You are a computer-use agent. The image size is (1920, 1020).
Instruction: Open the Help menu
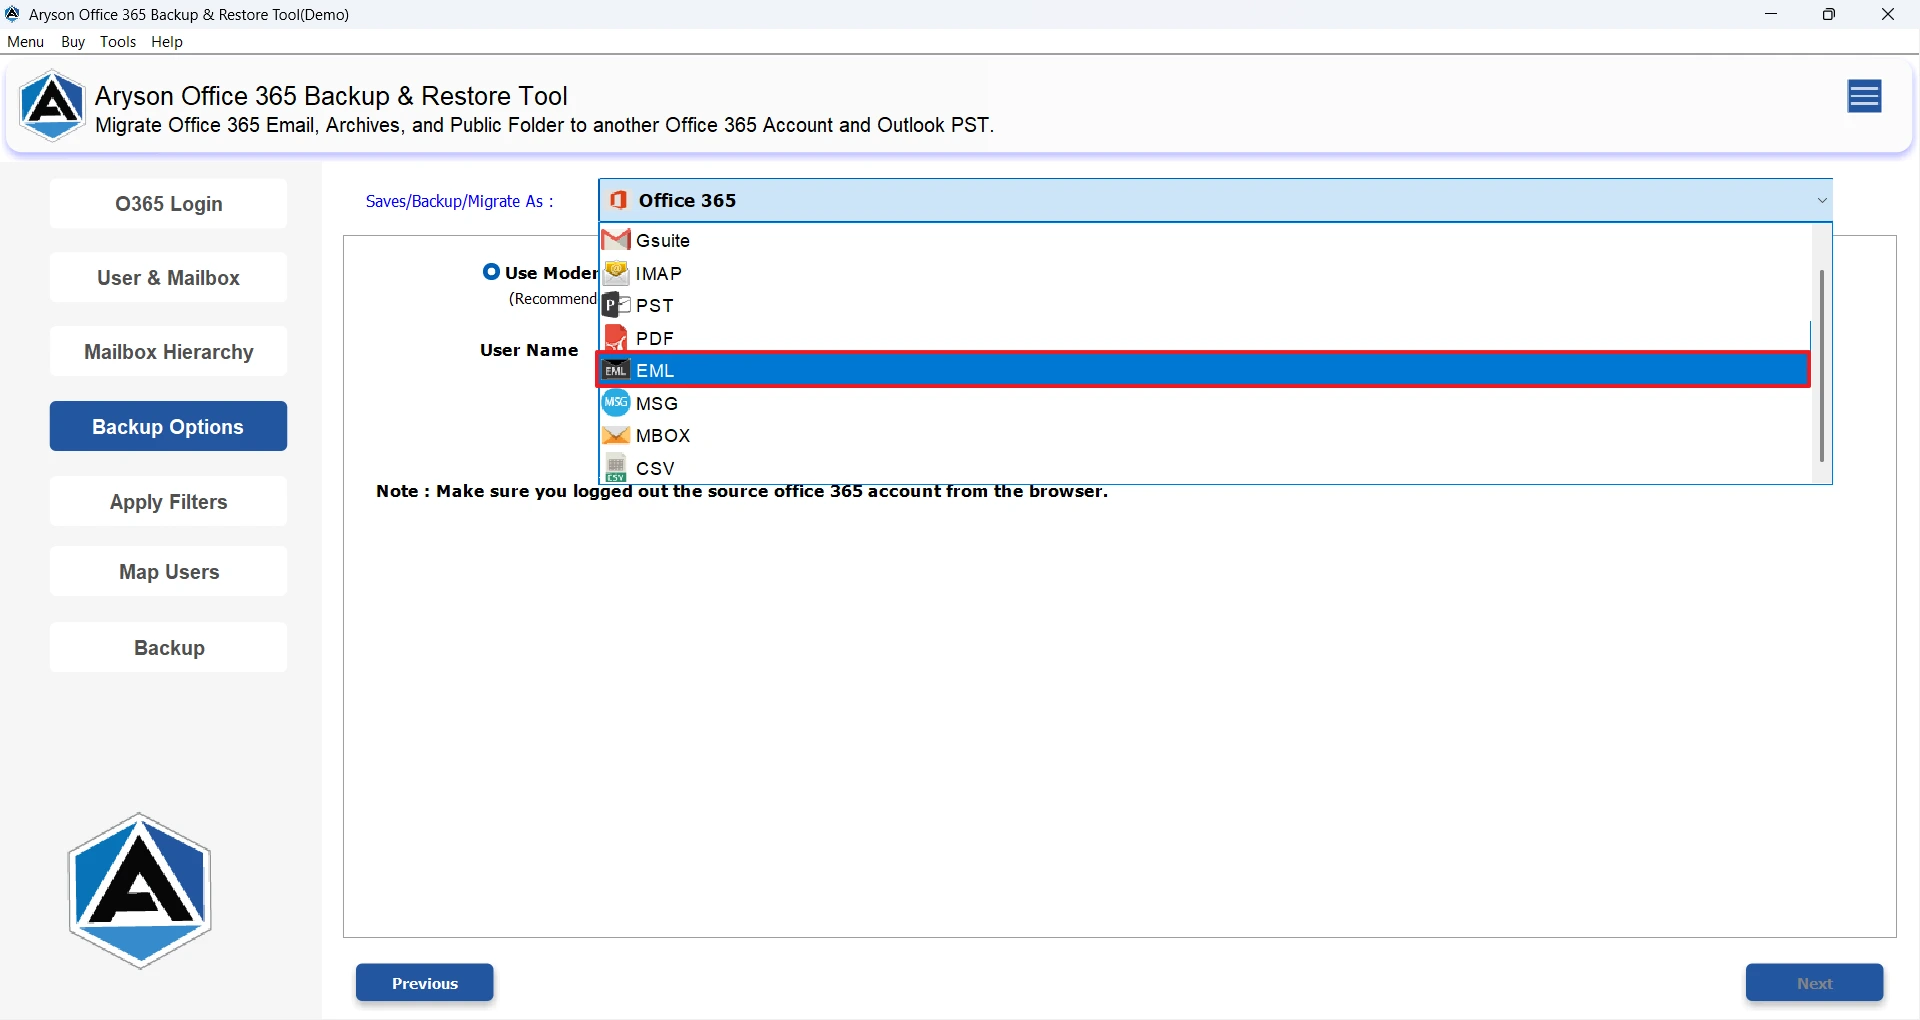coord(167,42)
